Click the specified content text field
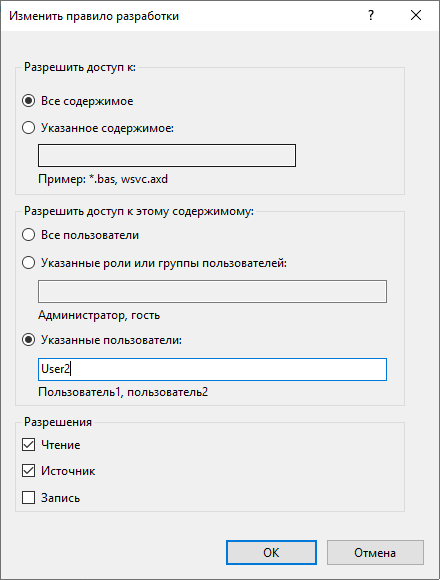440x580 pixels. (x=167, y=155)
